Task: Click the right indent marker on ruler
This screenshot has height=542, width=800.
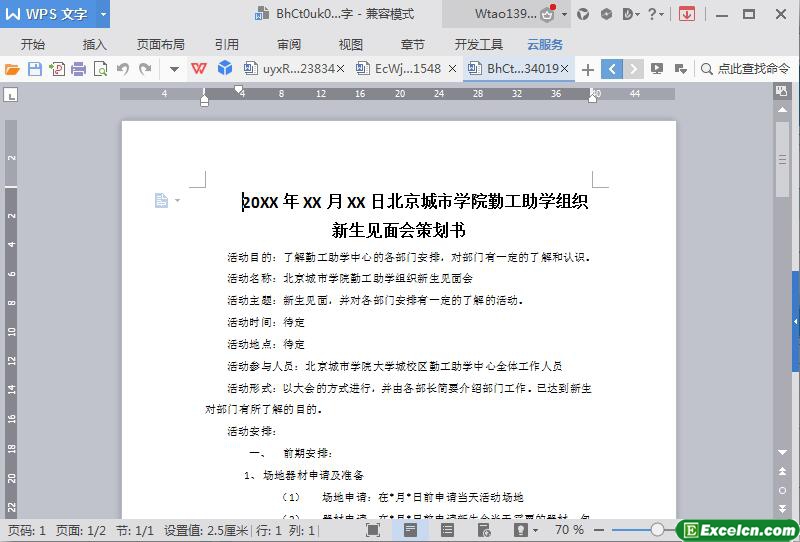Action: pos(592,97)
